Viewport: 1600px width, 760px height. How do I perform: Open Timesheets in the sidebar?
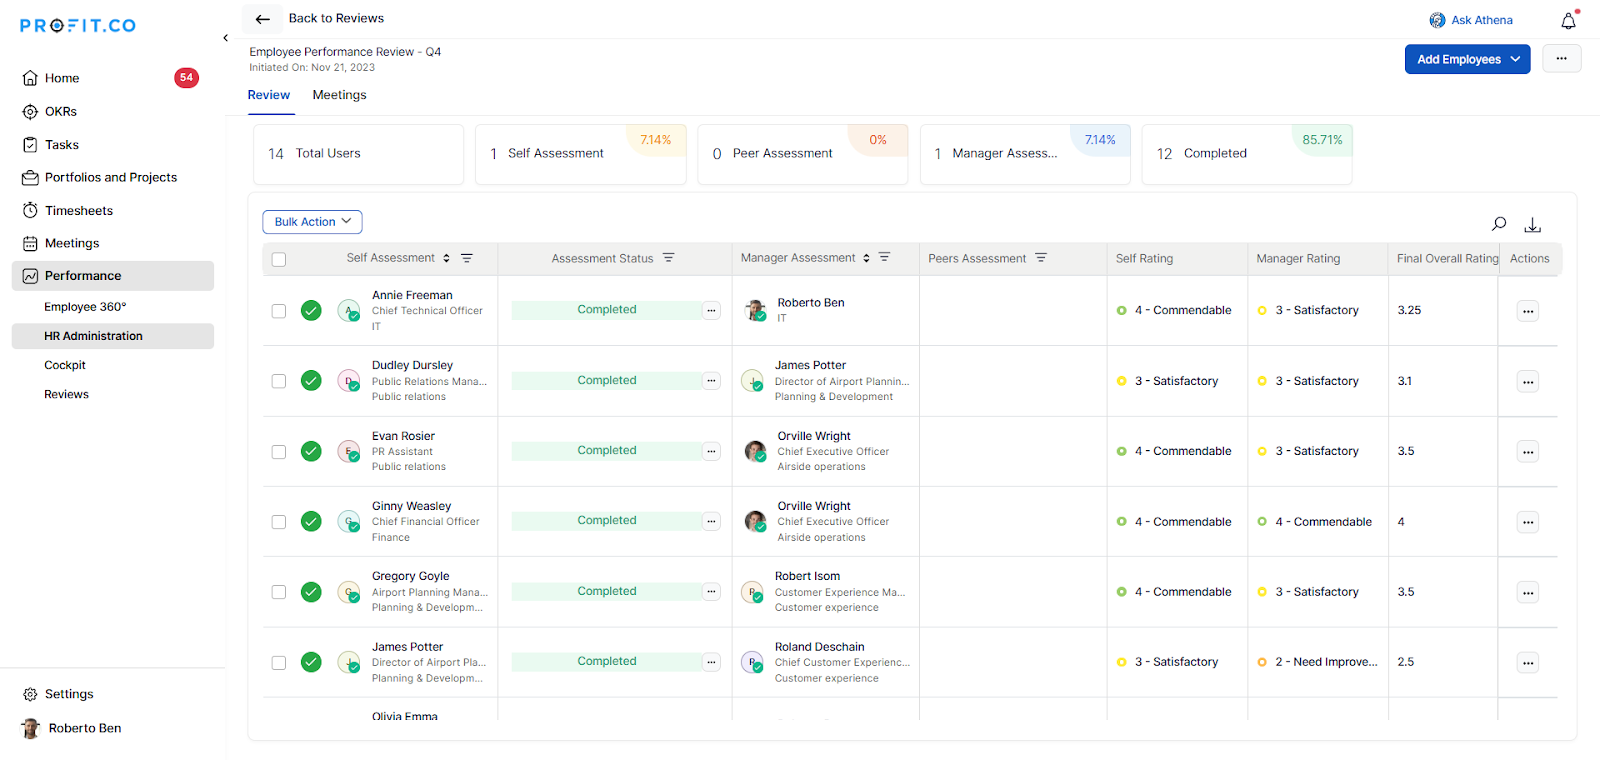pyautogui.click(x=79, y=211)
